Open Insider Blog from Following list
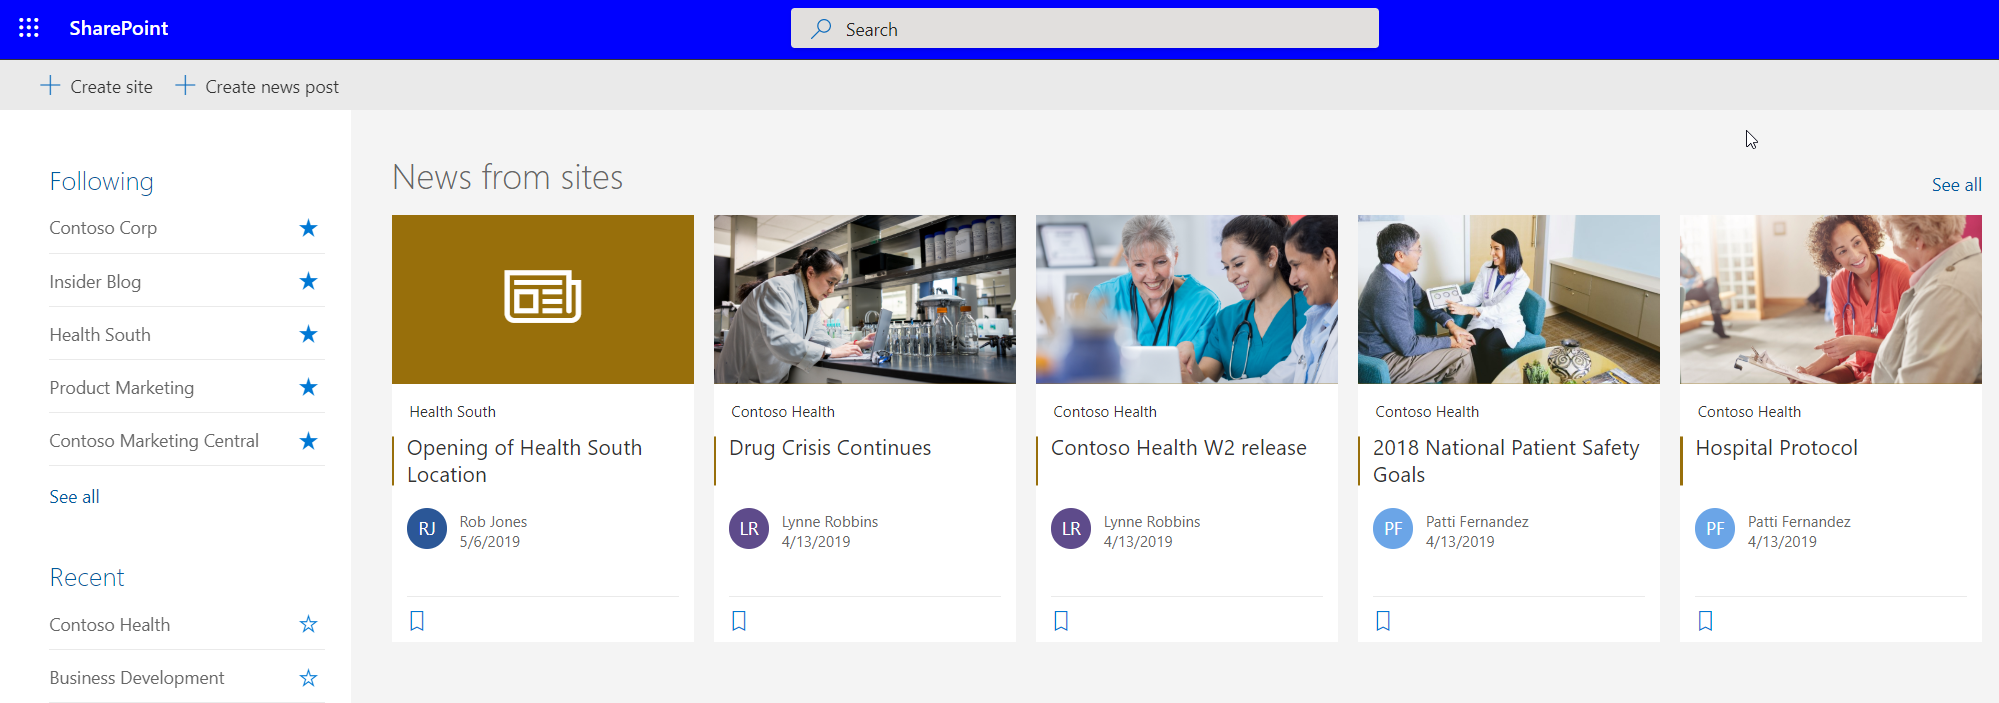 [x=95, y=282]
